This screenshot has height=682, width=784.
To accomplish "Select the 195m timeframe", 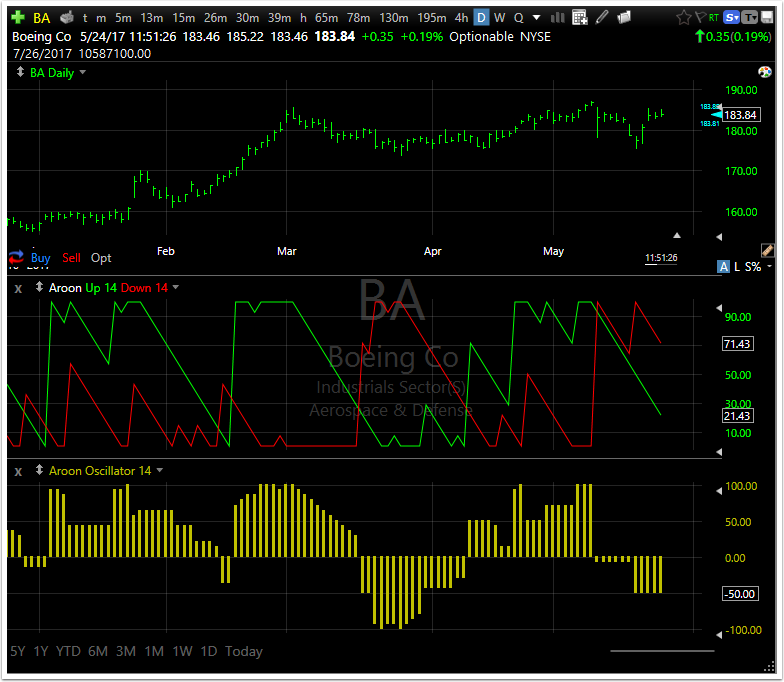I will point(432,18).
